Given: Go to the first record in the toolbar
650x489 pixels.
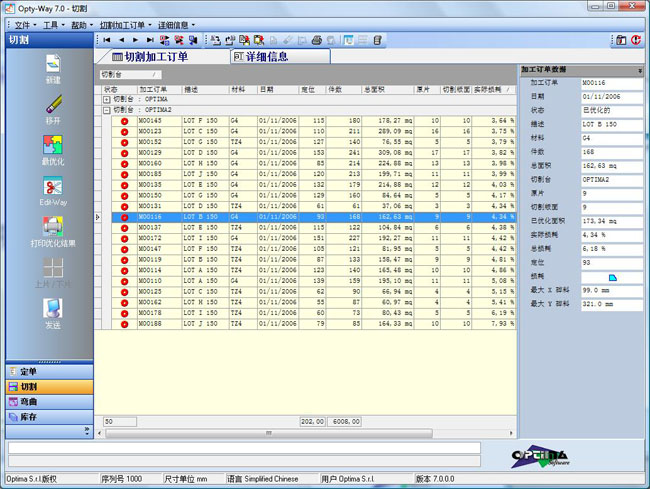Looking at the screenshot, I should point(107,40).
